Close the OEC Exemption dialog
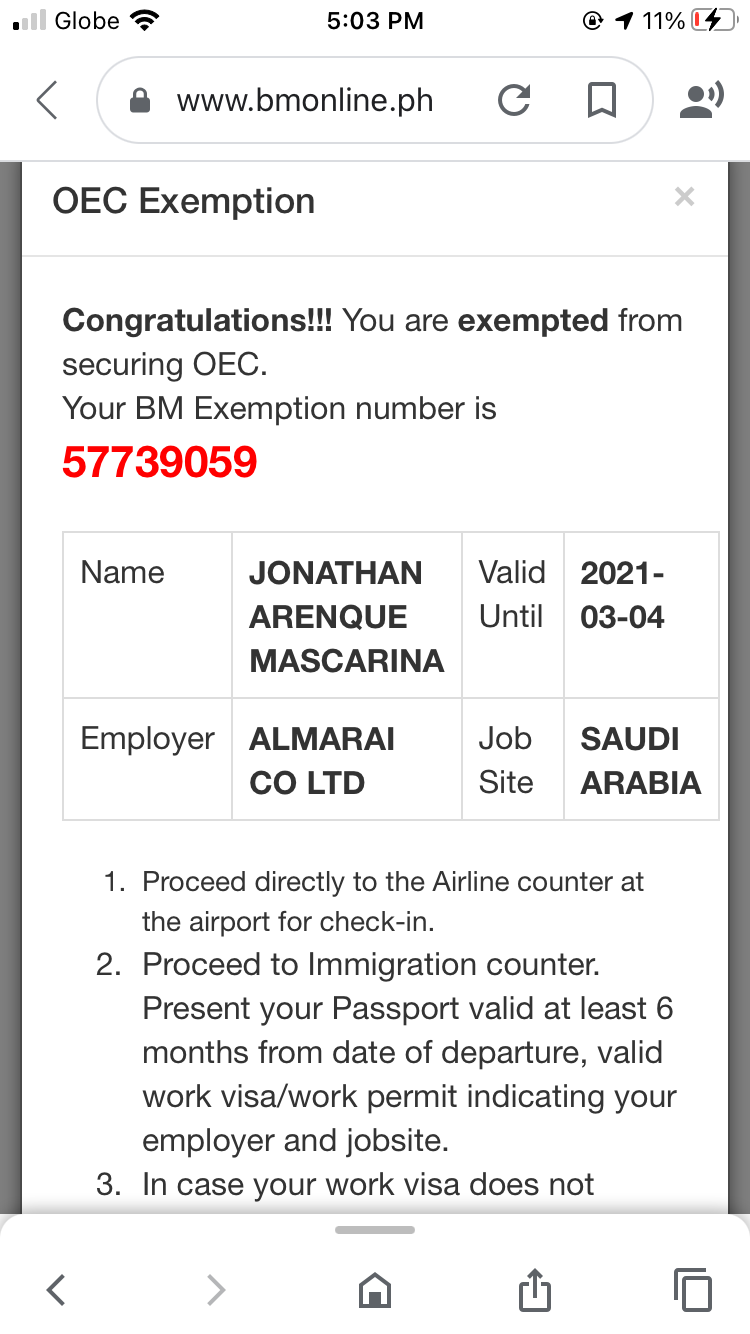 coord(684,197)
